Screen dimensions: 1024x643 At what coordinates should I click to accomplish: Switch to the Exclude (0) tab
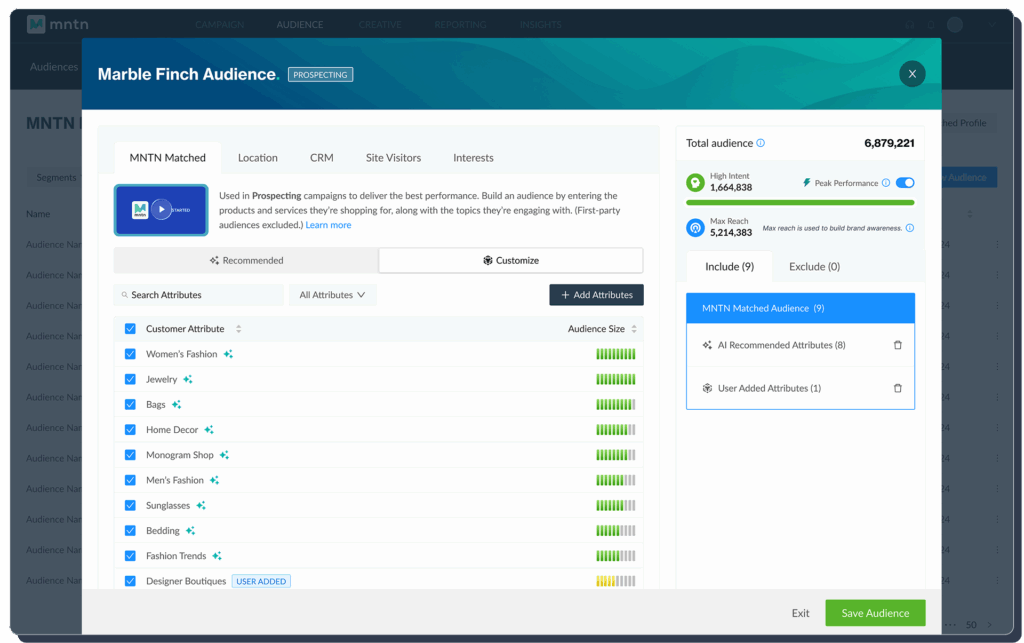814,267
